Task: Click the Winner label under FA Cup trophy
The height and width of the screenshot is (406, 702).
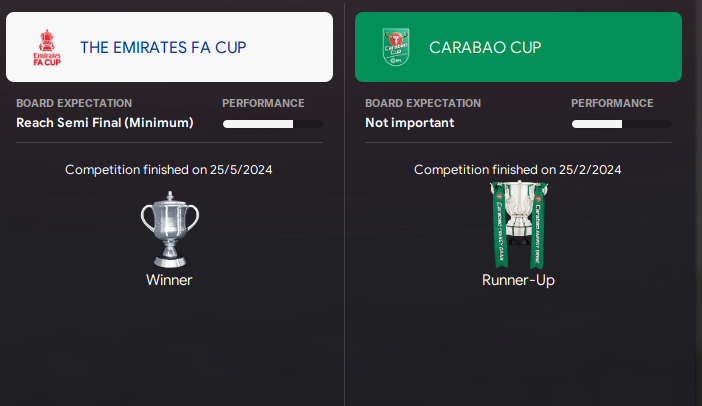Action: coord(169,280)
